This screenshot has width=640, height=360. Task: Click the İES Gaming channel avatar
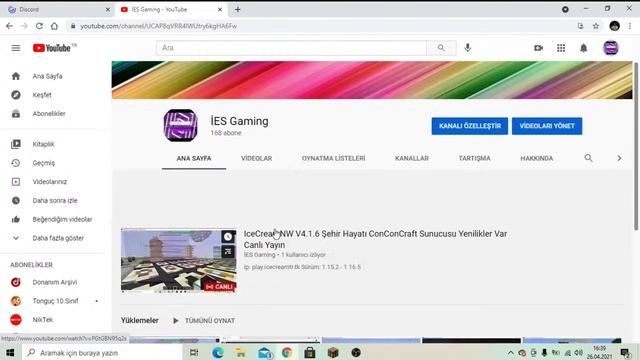(180, 126)
